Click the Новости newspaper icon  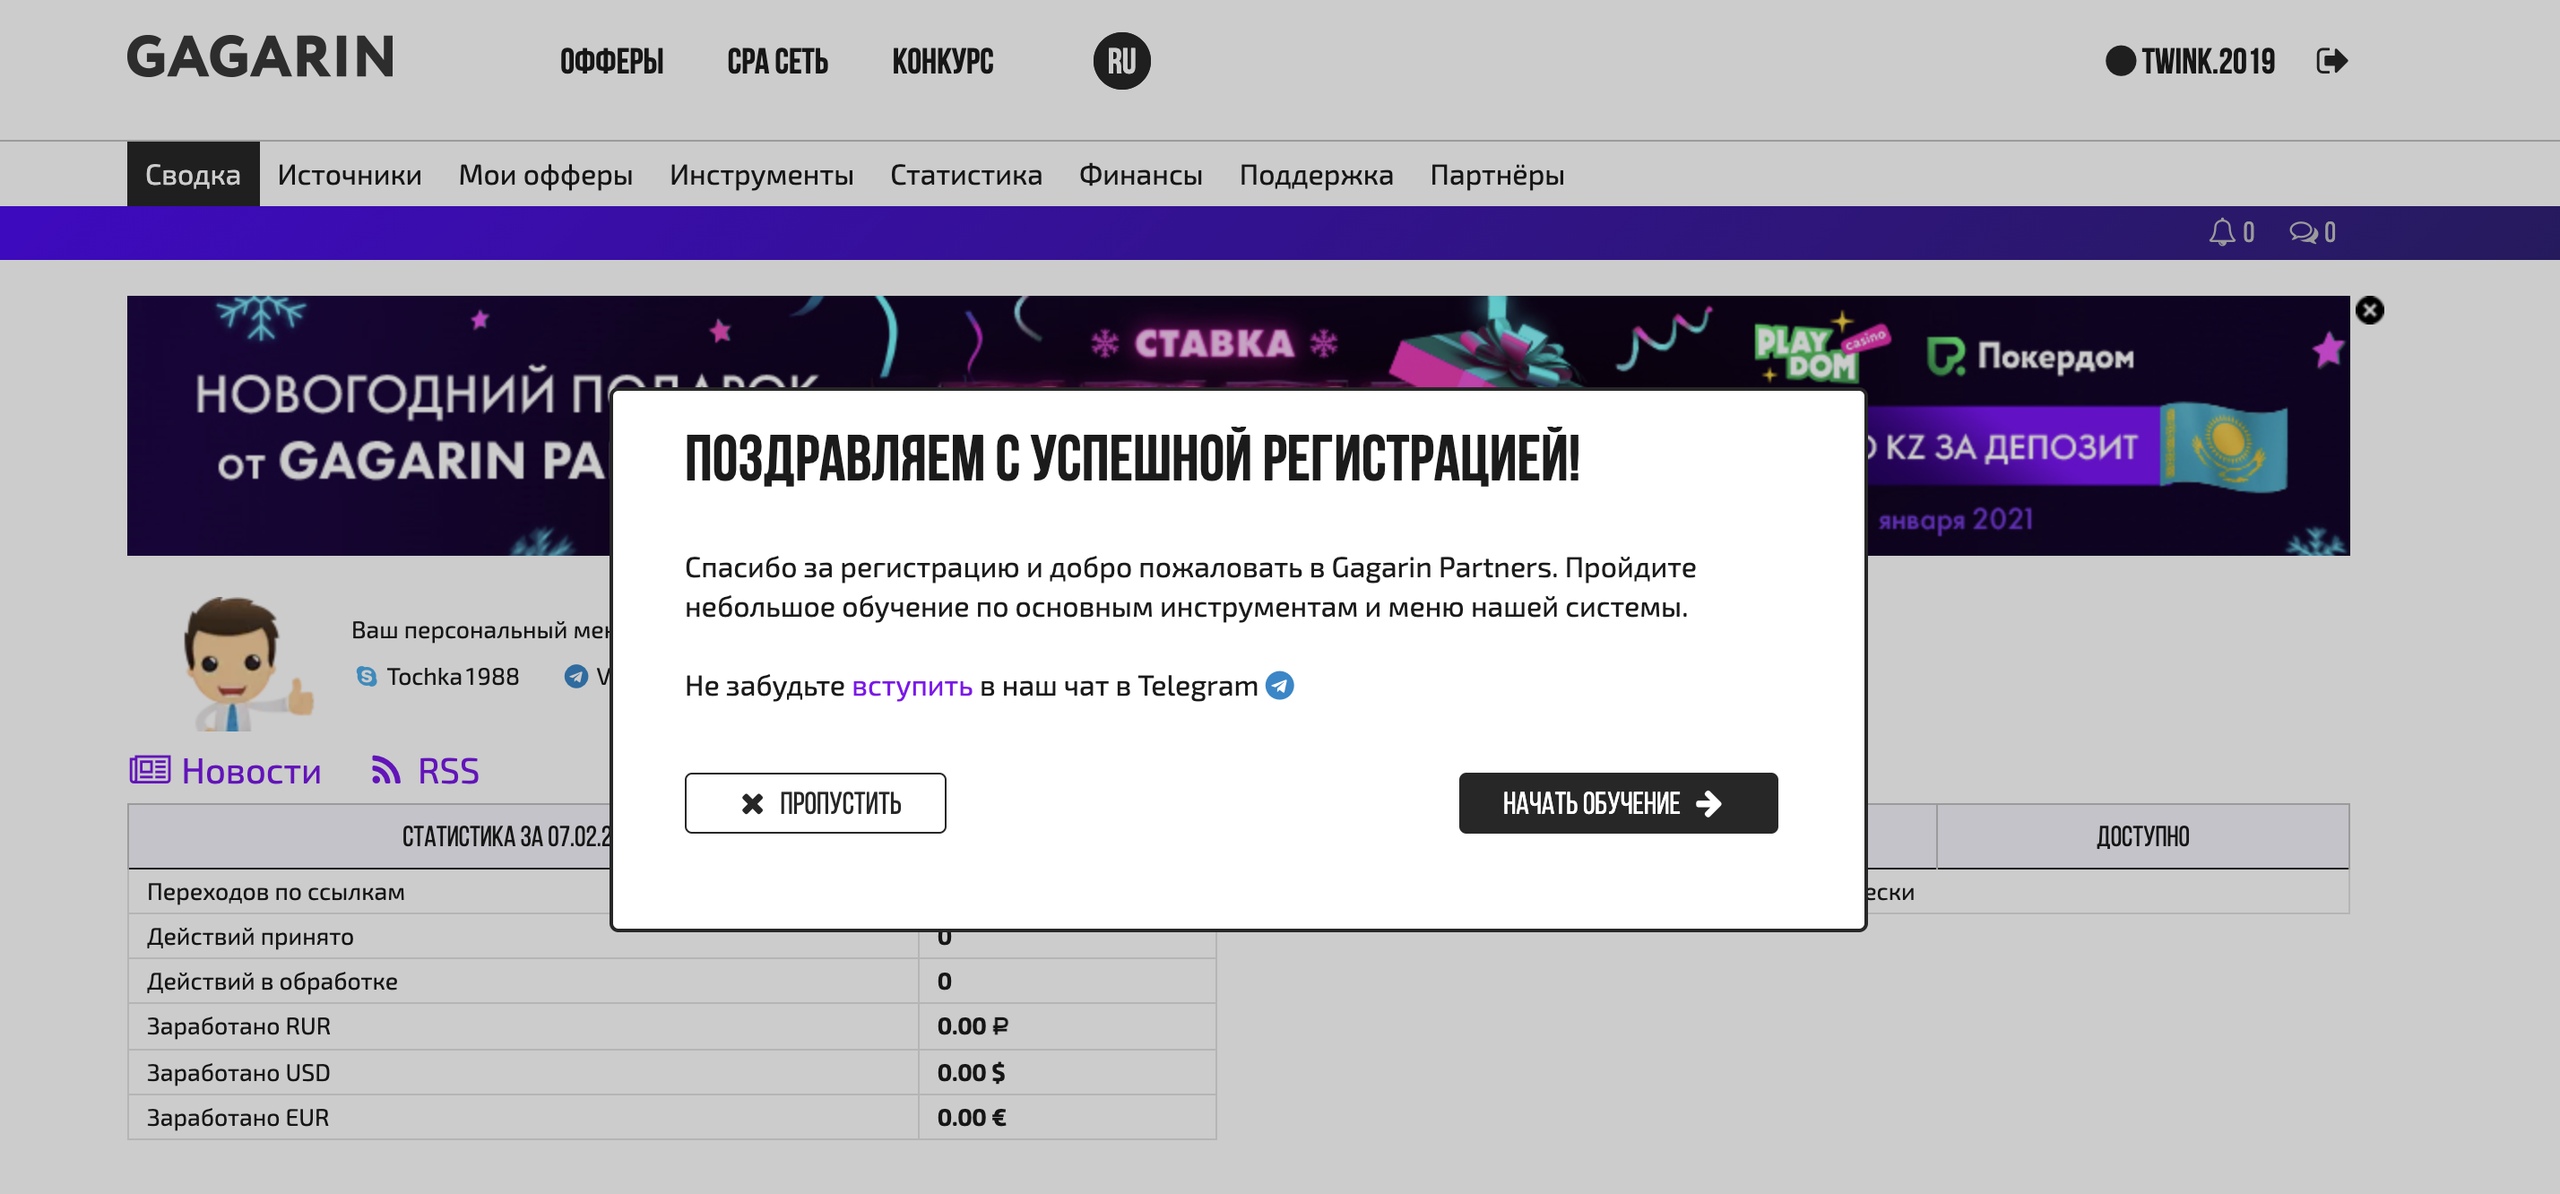pyautogui.click(x=150, y=770)
